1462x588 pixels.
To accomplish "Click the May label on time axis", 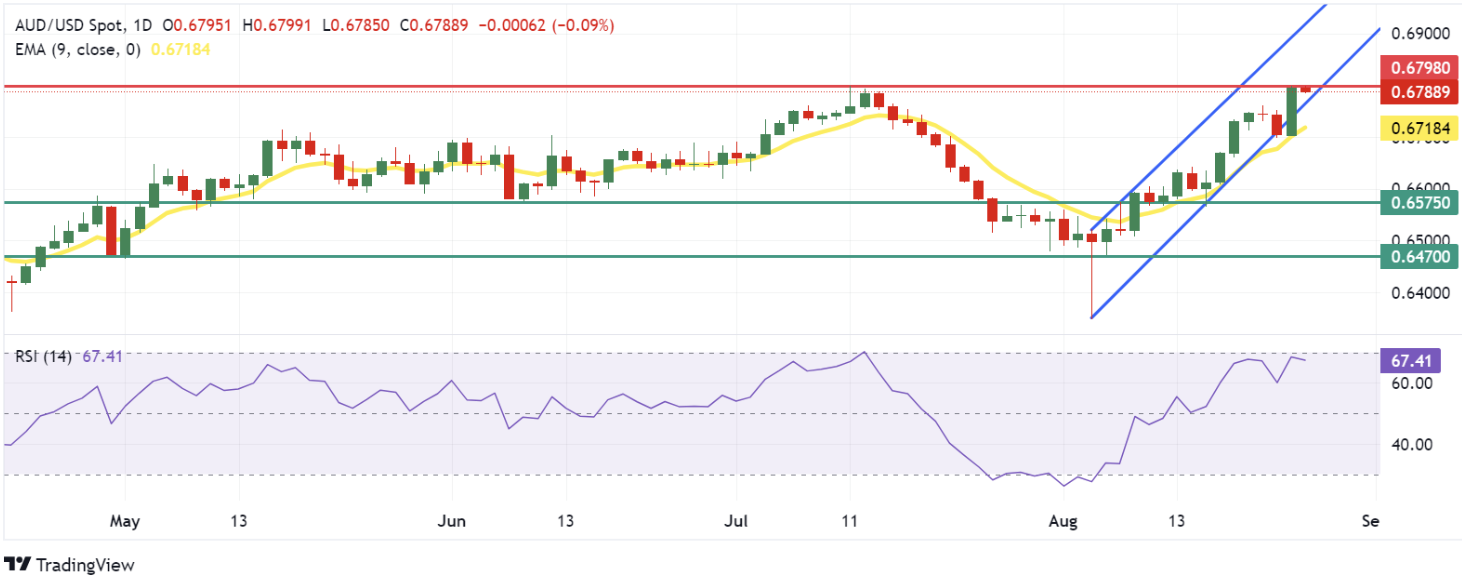I will [x=125, y=522].
